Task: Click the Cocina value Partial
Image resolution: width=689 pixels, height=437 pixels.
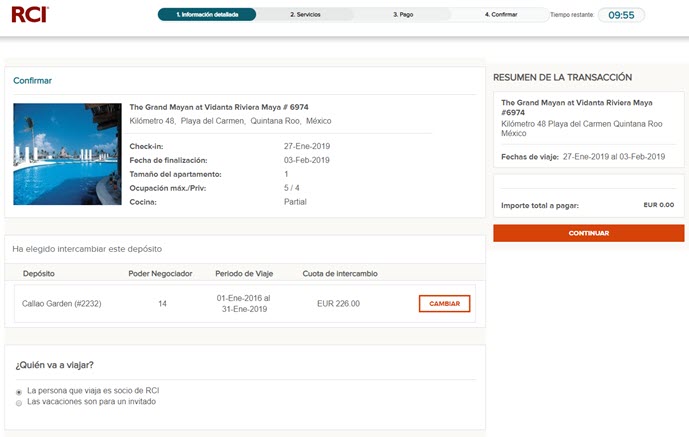Action: click(295, 202)
